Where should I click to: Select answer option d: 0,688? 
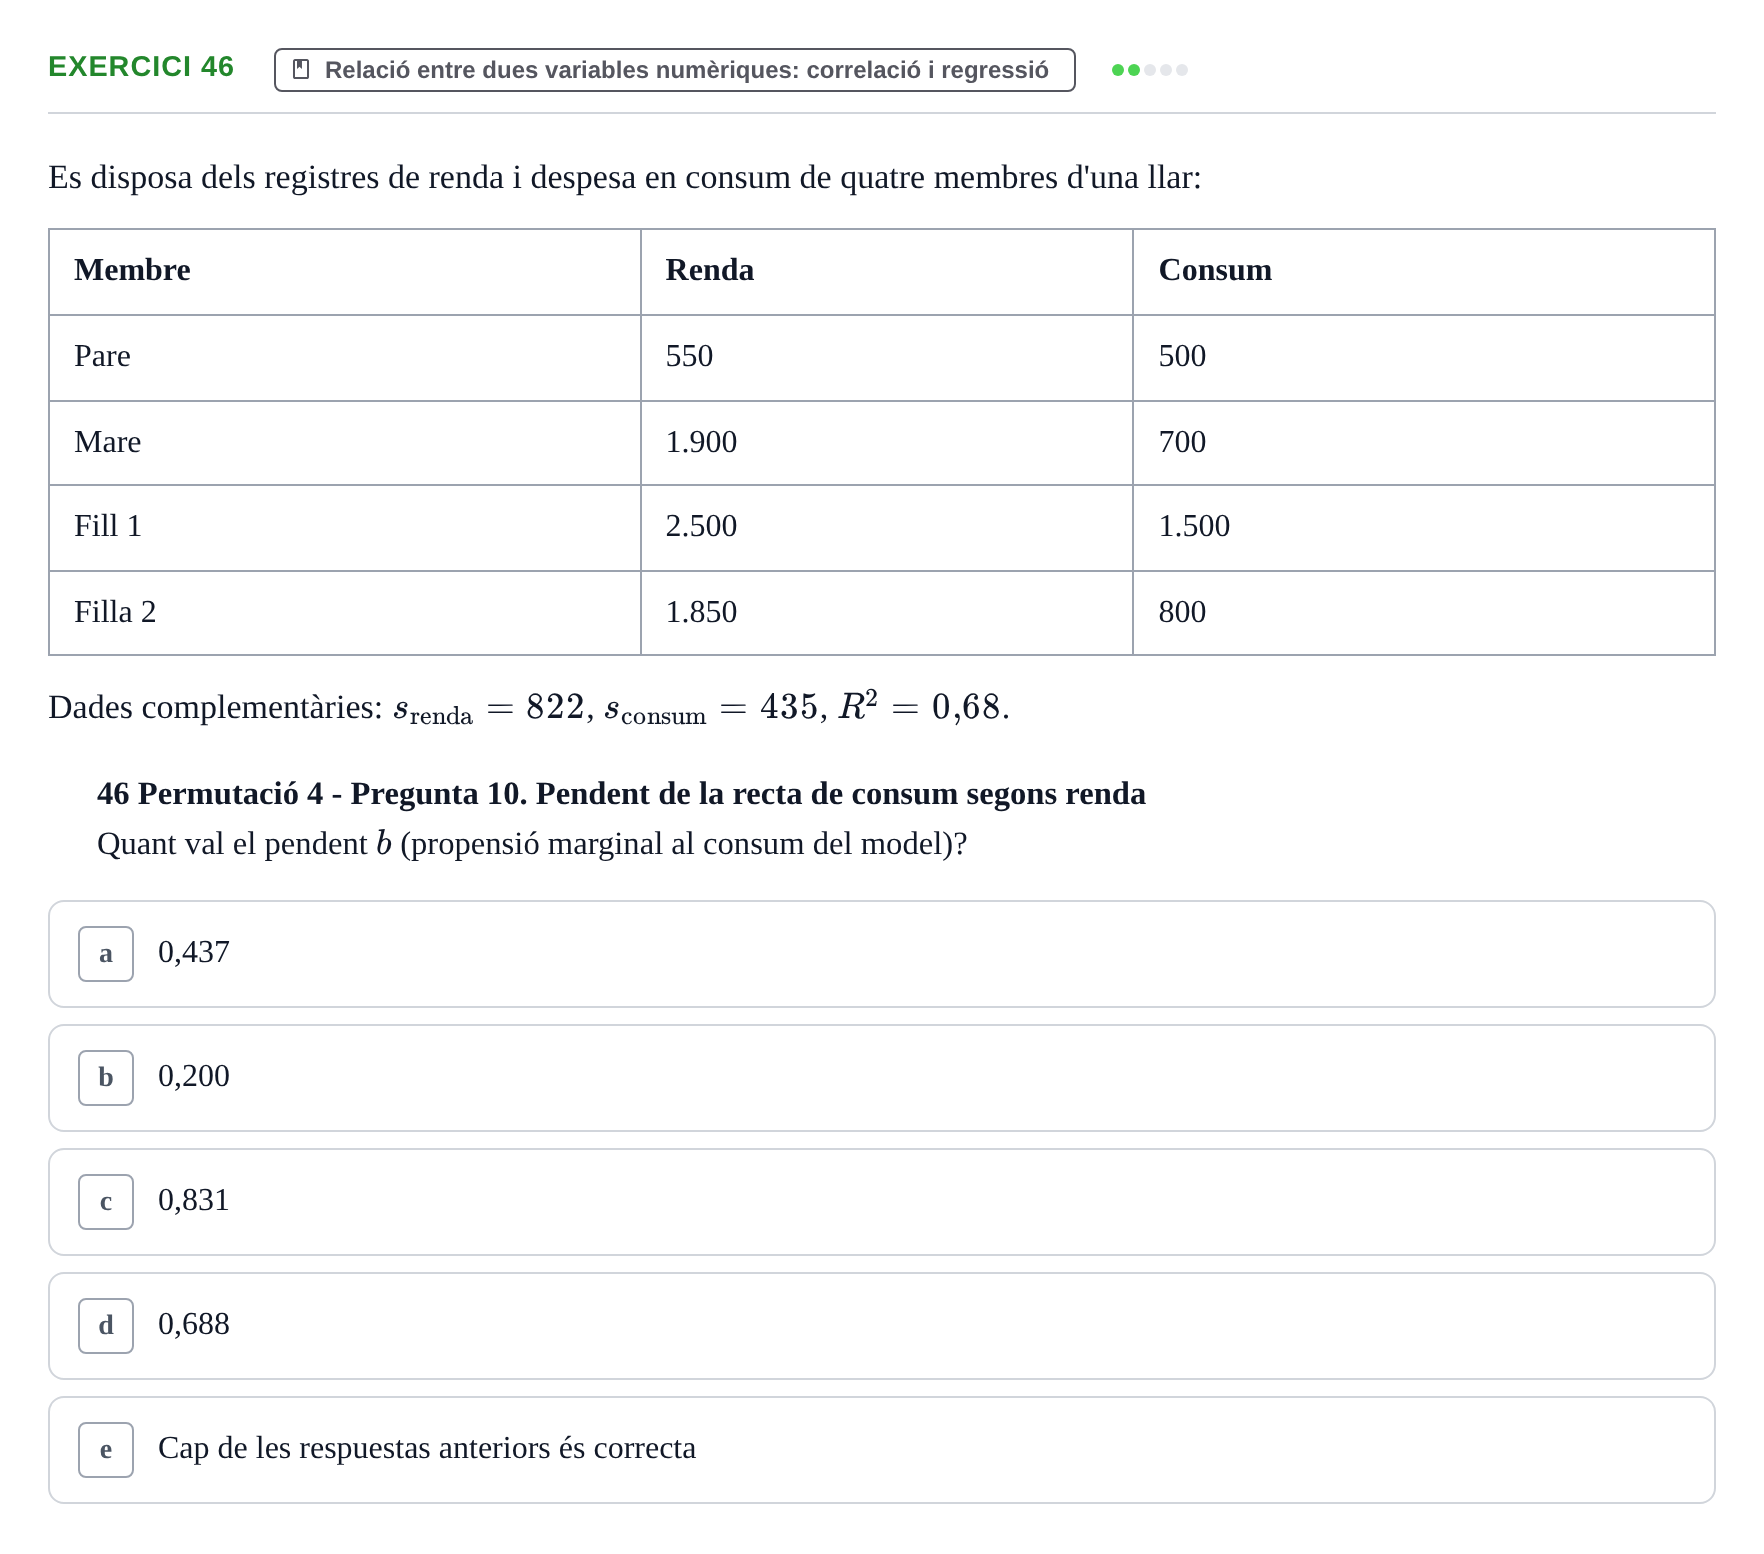point(882,1326)
